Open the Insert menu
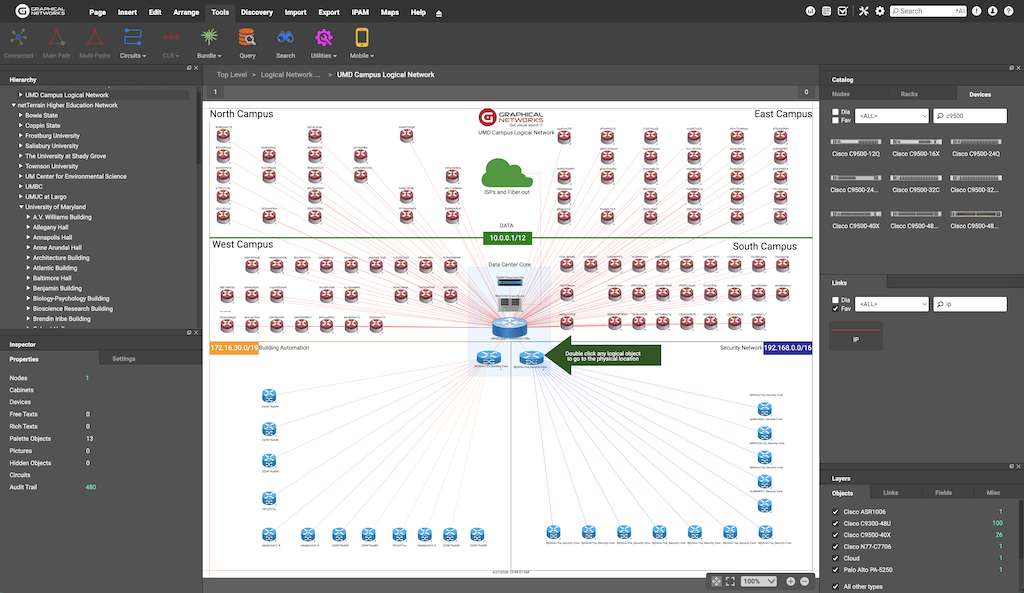The width and height of the screenshot is (1024, 593). [127, 12]
